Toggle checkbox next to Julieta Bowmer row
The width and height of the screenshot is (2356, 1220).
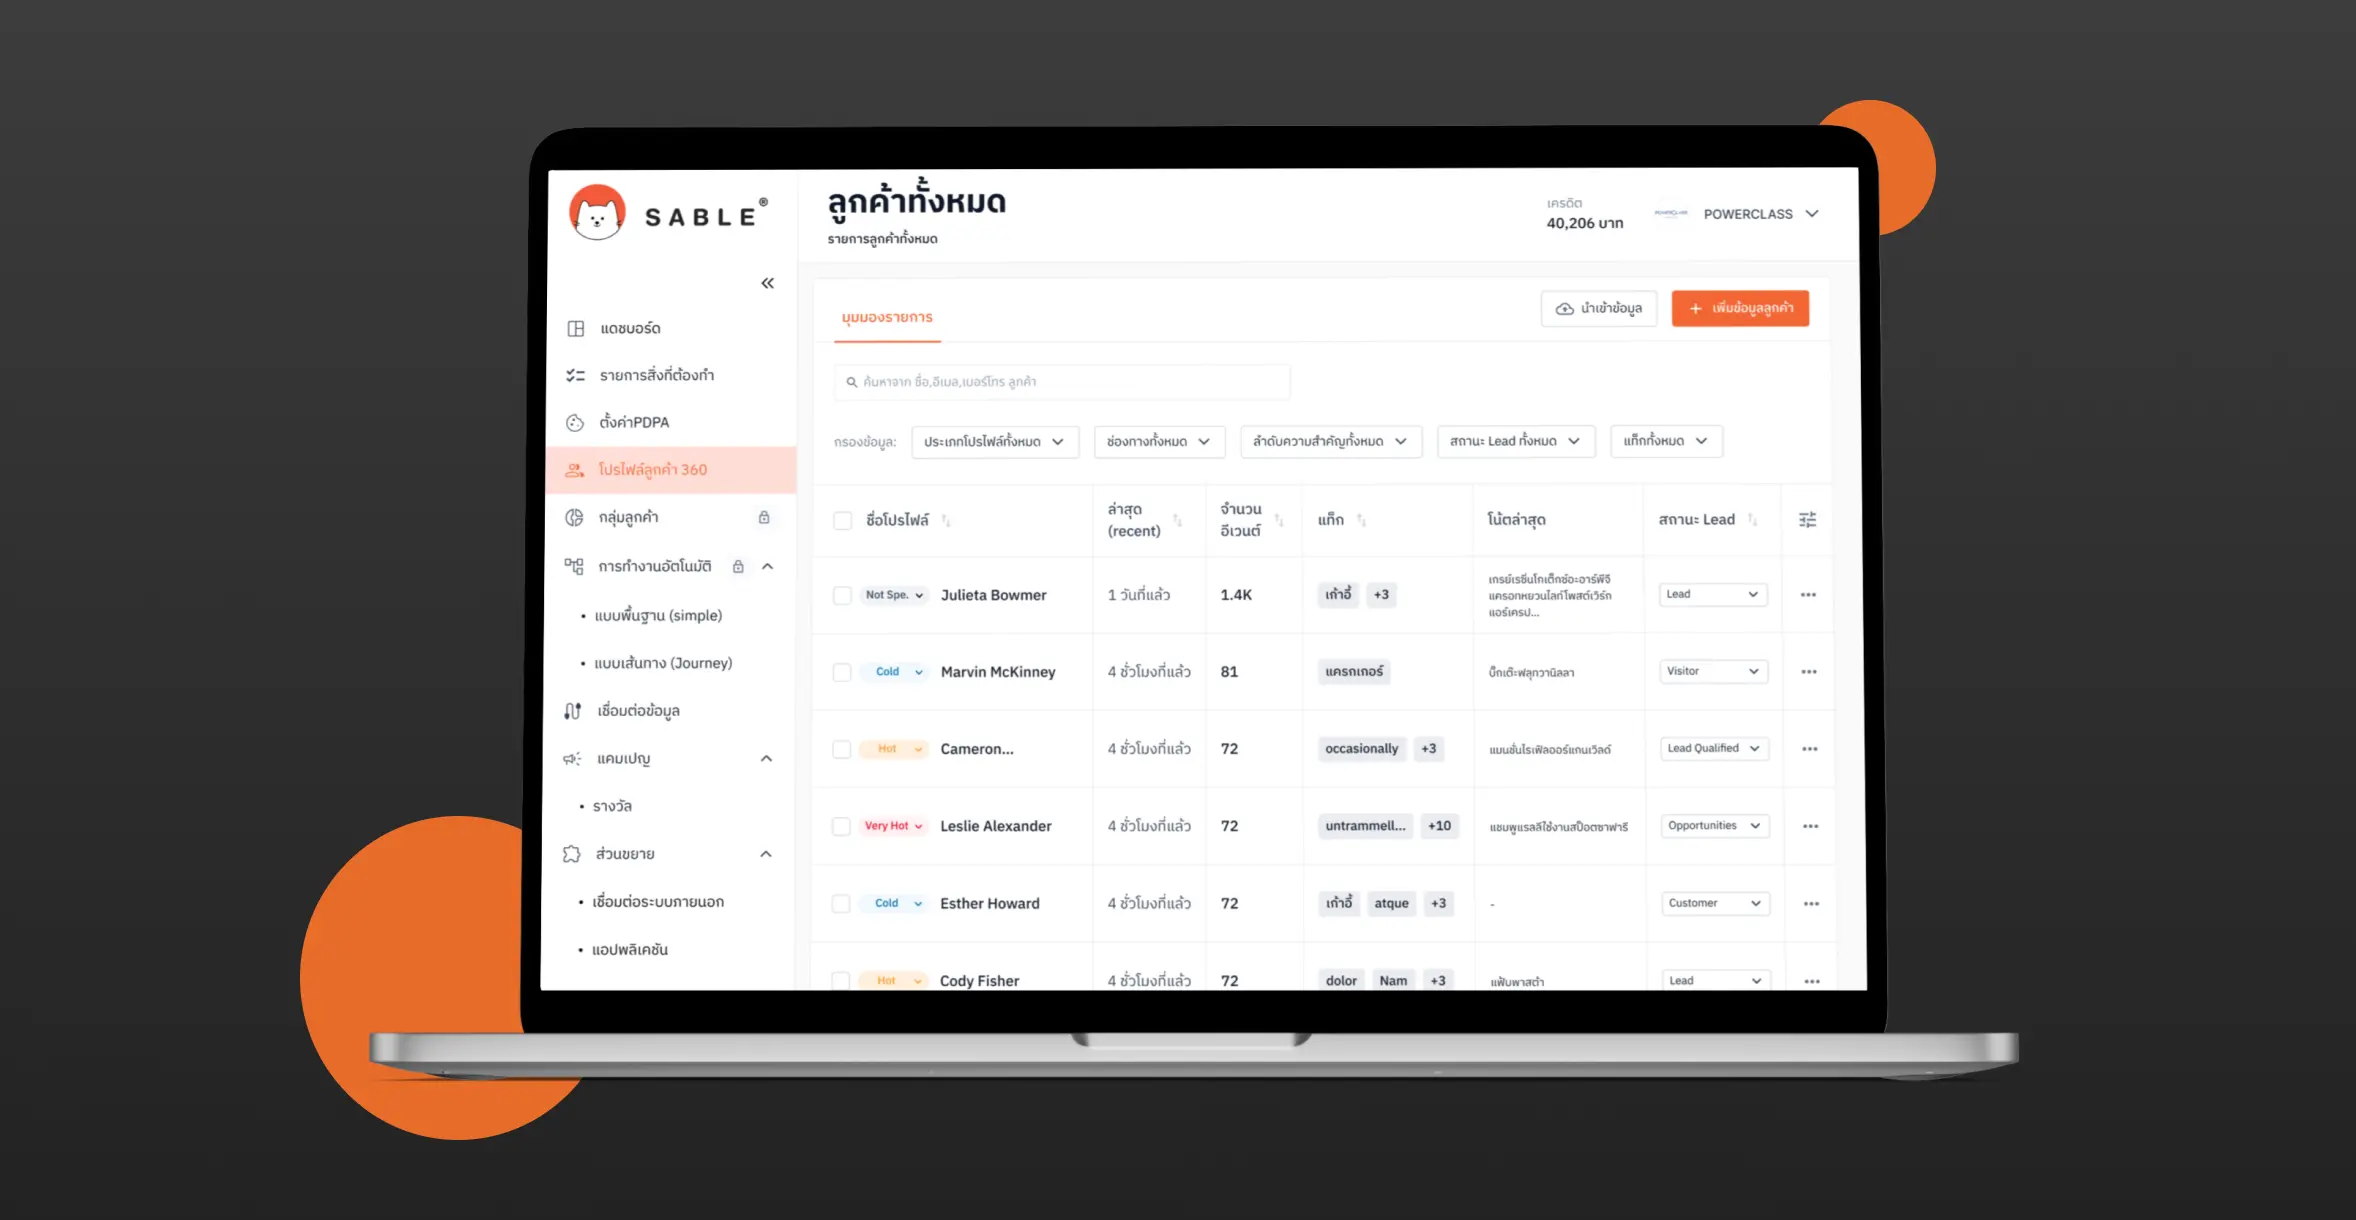coord(842,593)
